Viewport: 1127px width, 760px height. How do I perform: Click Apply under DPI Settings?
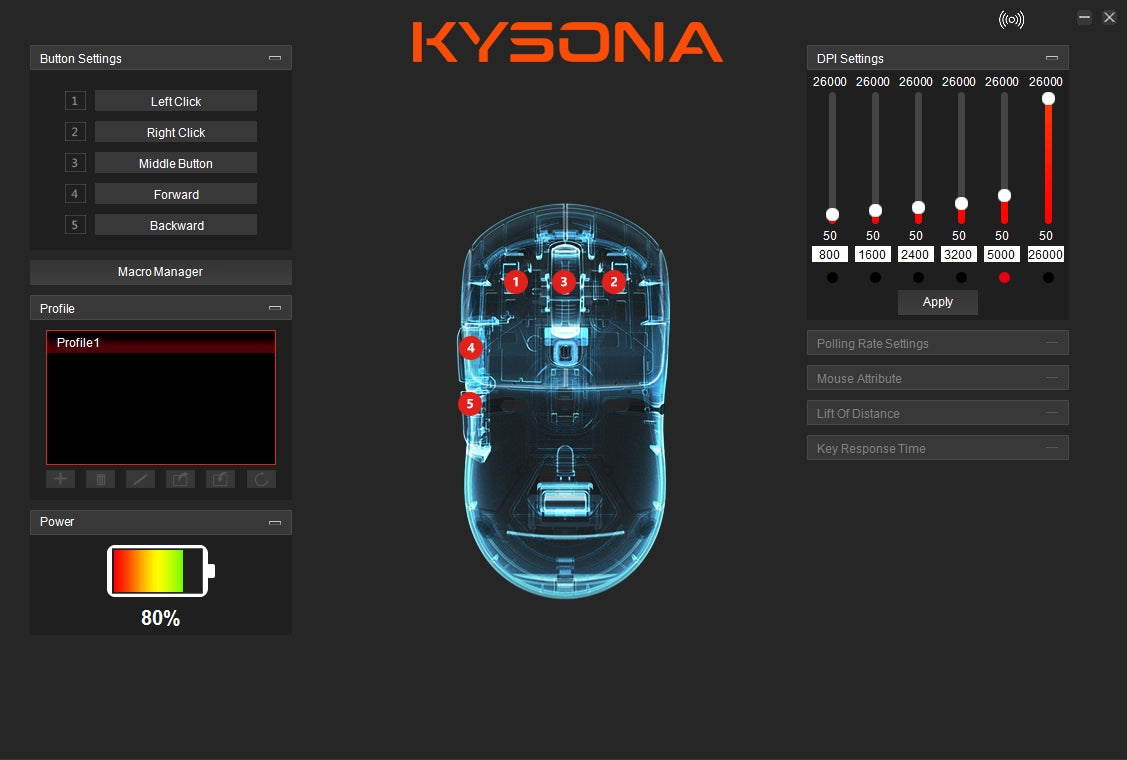click(937, 302)
